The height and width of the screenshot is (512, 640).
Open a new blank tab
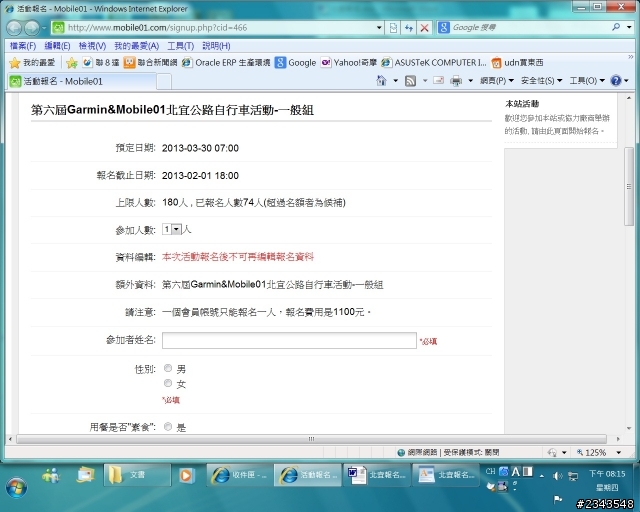pyautogui.click(x=164, y=82)
